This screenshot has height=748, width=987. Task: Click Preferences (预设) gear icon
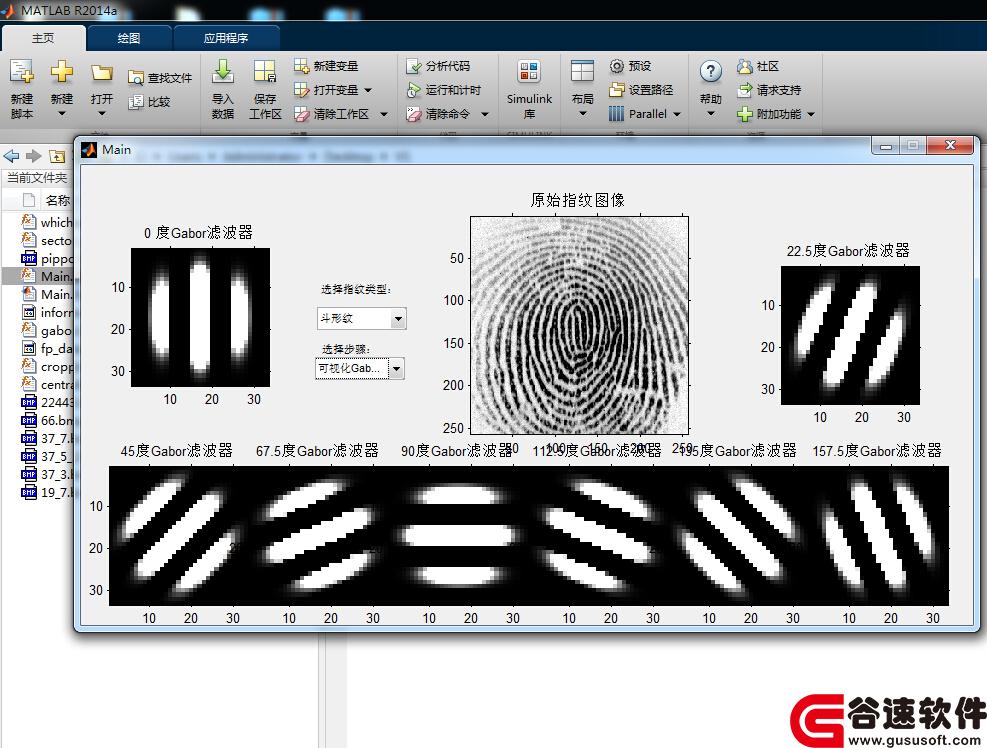tap(617, 66)
